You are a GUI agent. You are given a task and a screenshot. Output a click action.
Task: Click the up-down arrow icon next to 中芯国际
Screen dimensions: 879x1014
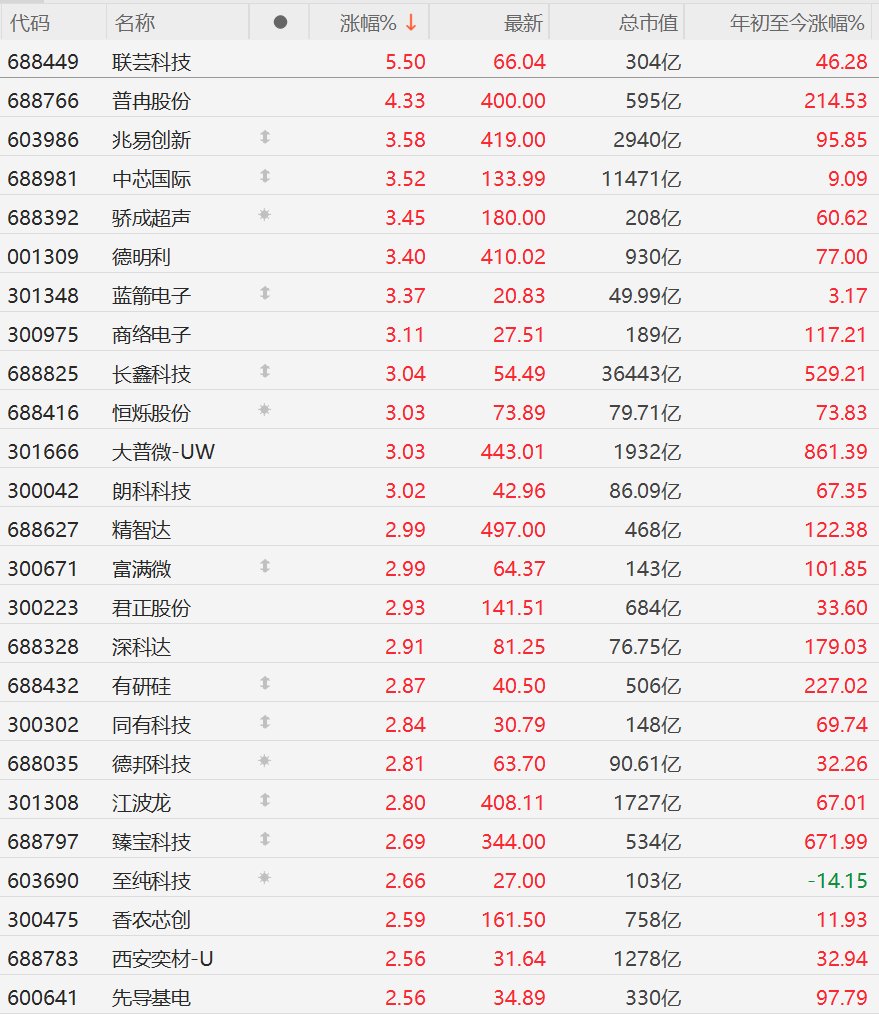point(265,176)
